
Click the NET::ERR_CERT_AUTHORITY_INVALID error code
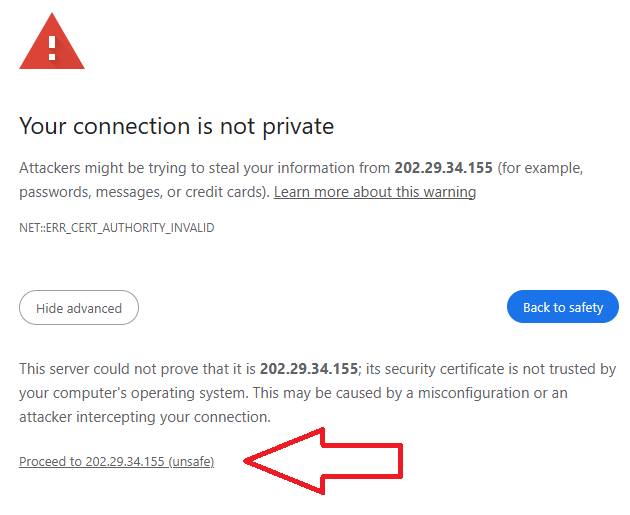click(116, 227)
